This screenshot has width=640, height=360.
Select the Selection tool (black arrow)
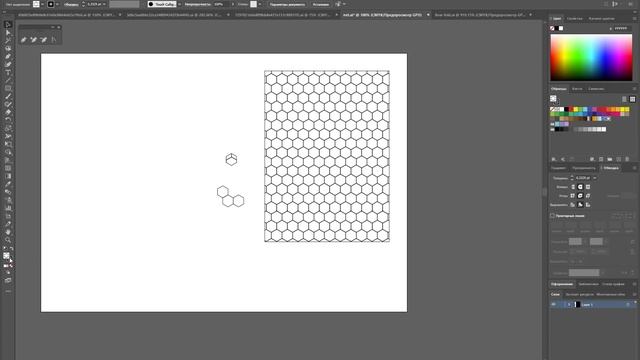pos(8,25)
